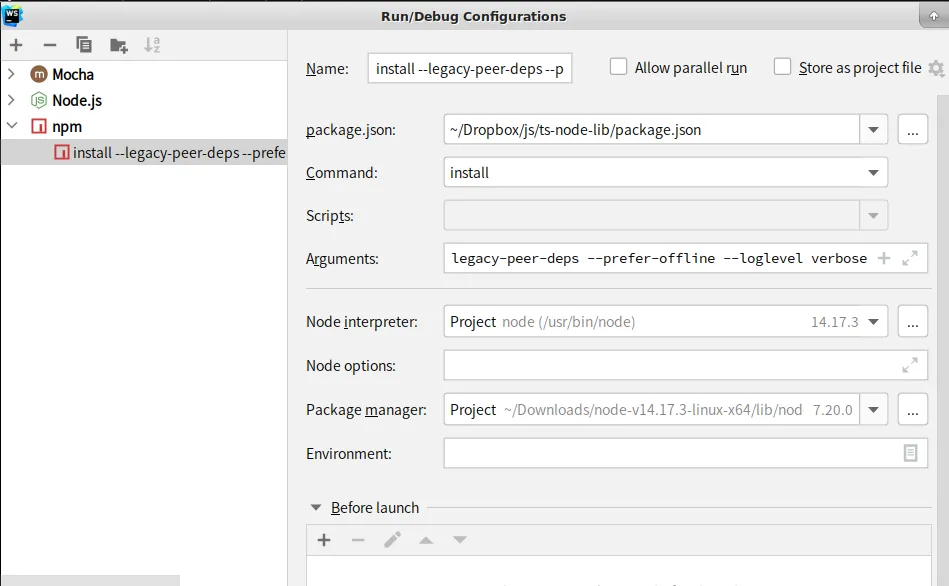Image resolution: width=949 pixels, height=586 pixels.
Task: Click the Store as project file gear icon
Action: click(x=936, y=68)
